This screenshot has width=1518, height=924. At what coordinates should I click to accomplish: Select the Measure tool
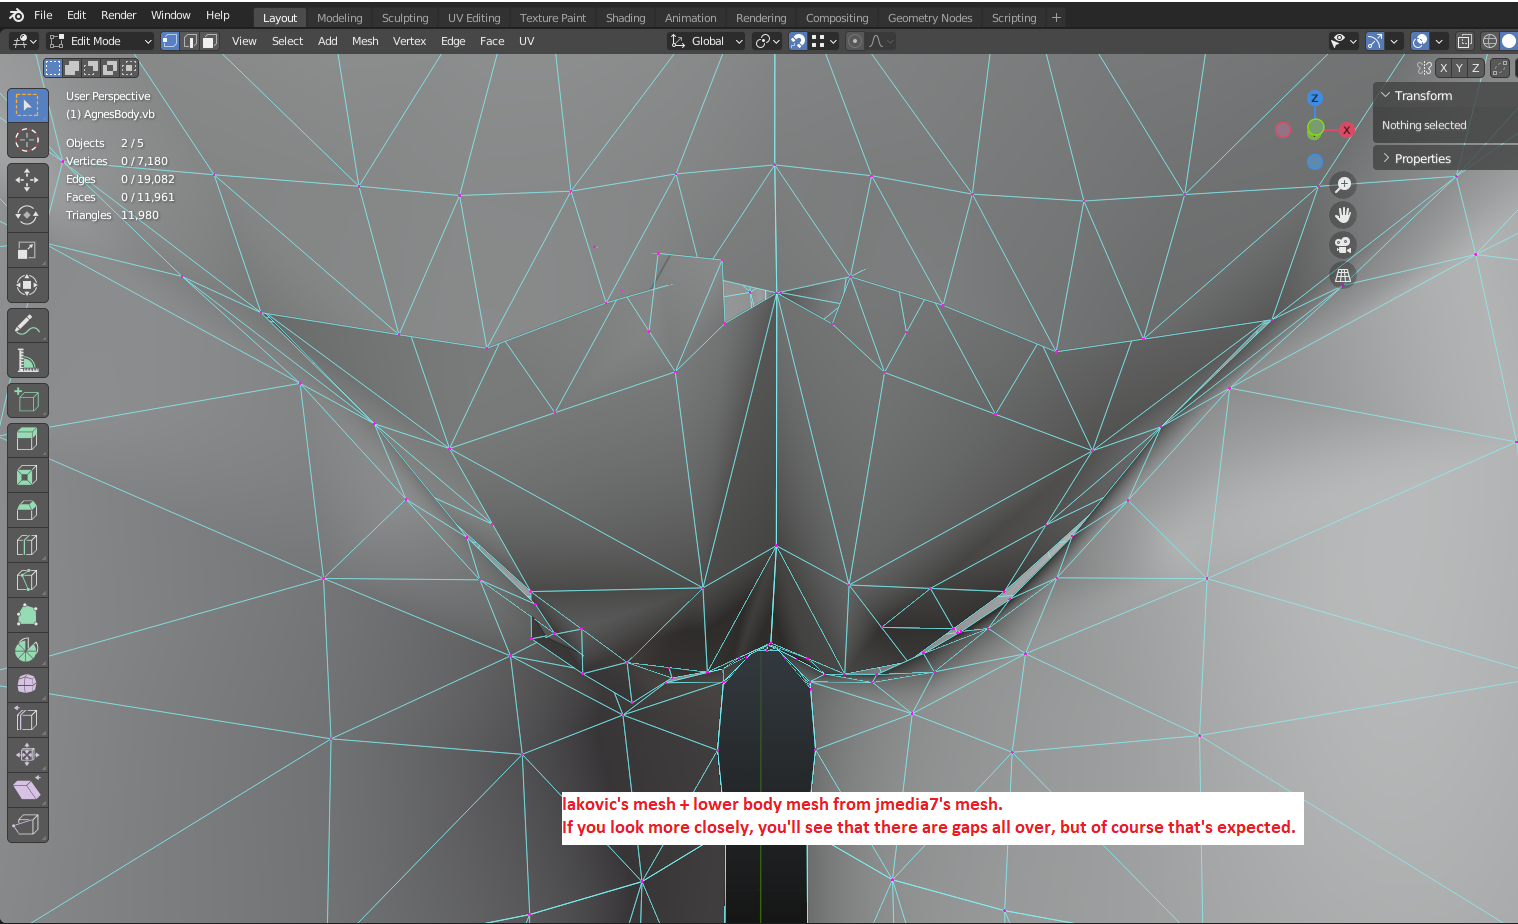pos(27,360)
